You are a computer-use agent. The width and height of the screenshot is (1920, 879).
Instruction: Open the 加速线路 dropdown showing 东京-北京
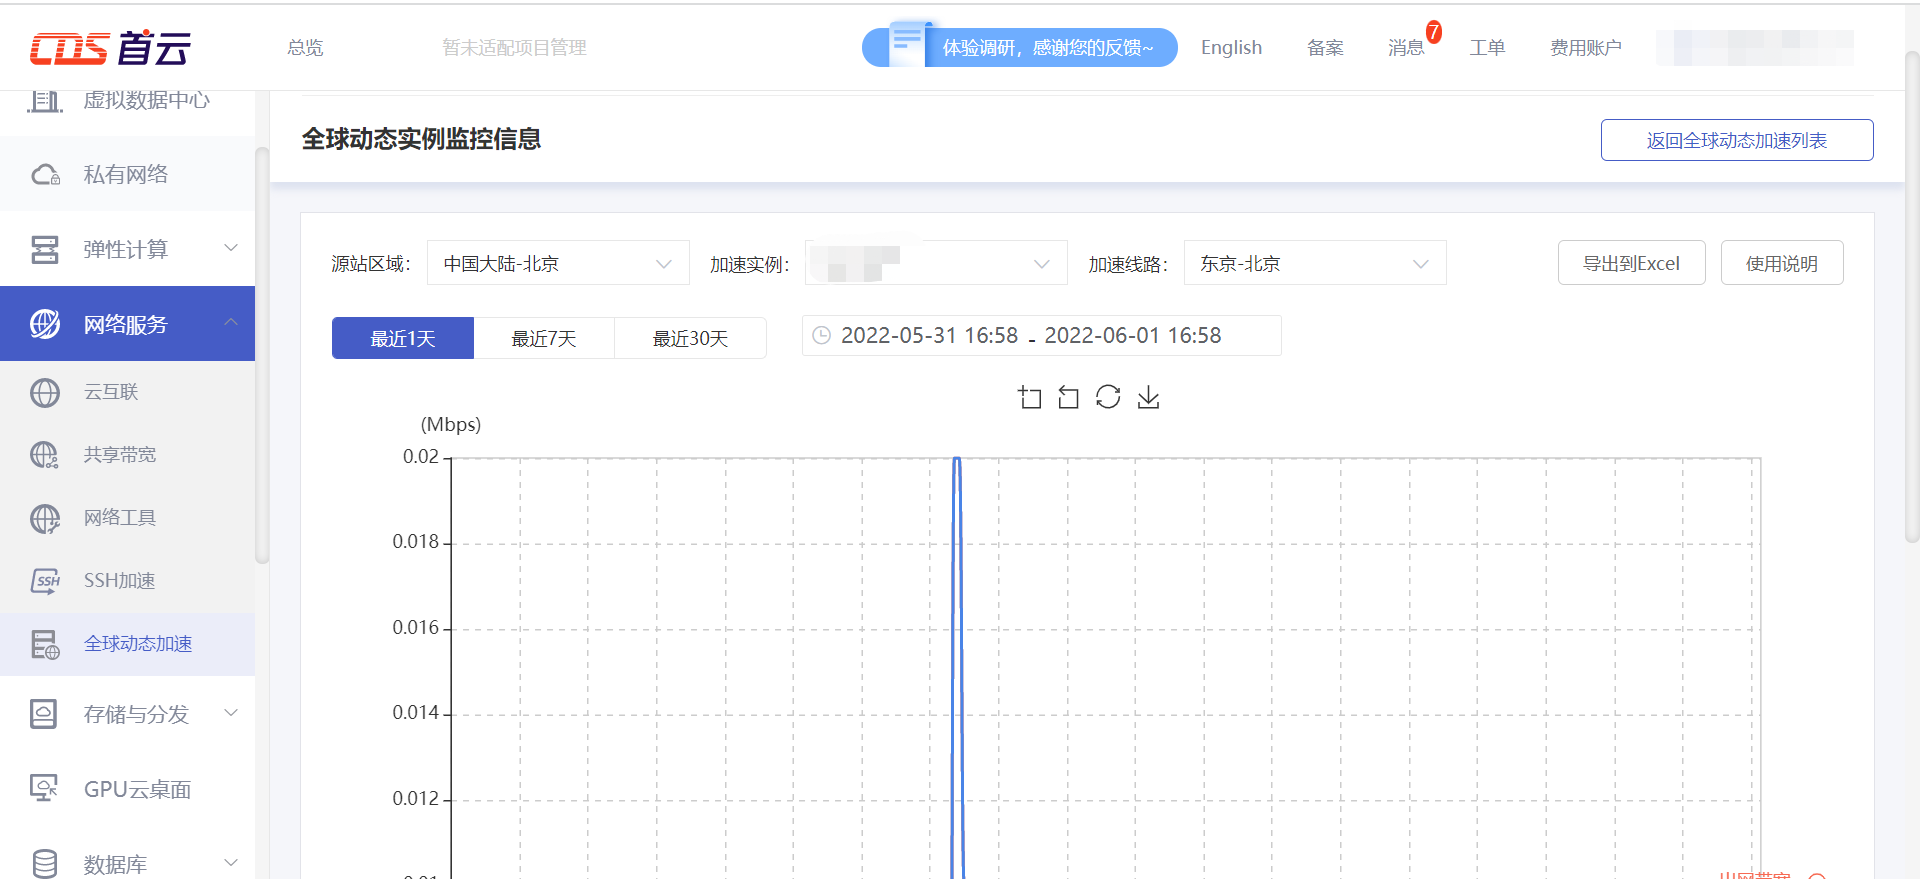click(x=1315, y=263)
